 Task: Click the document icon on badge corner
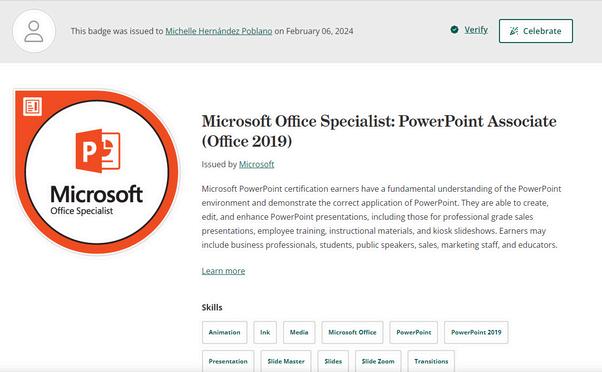[32, 107]
